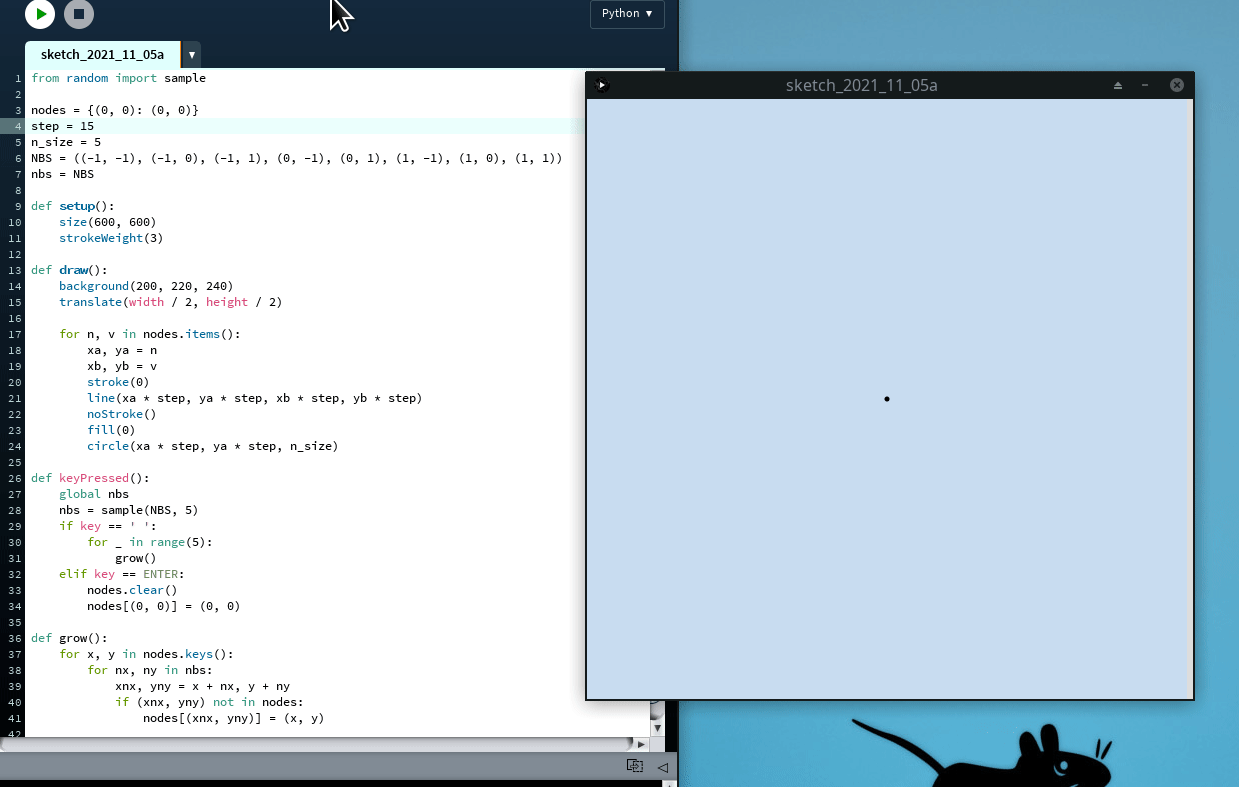
Task: Open the tab options arrow menu
Action: point(191,55)
